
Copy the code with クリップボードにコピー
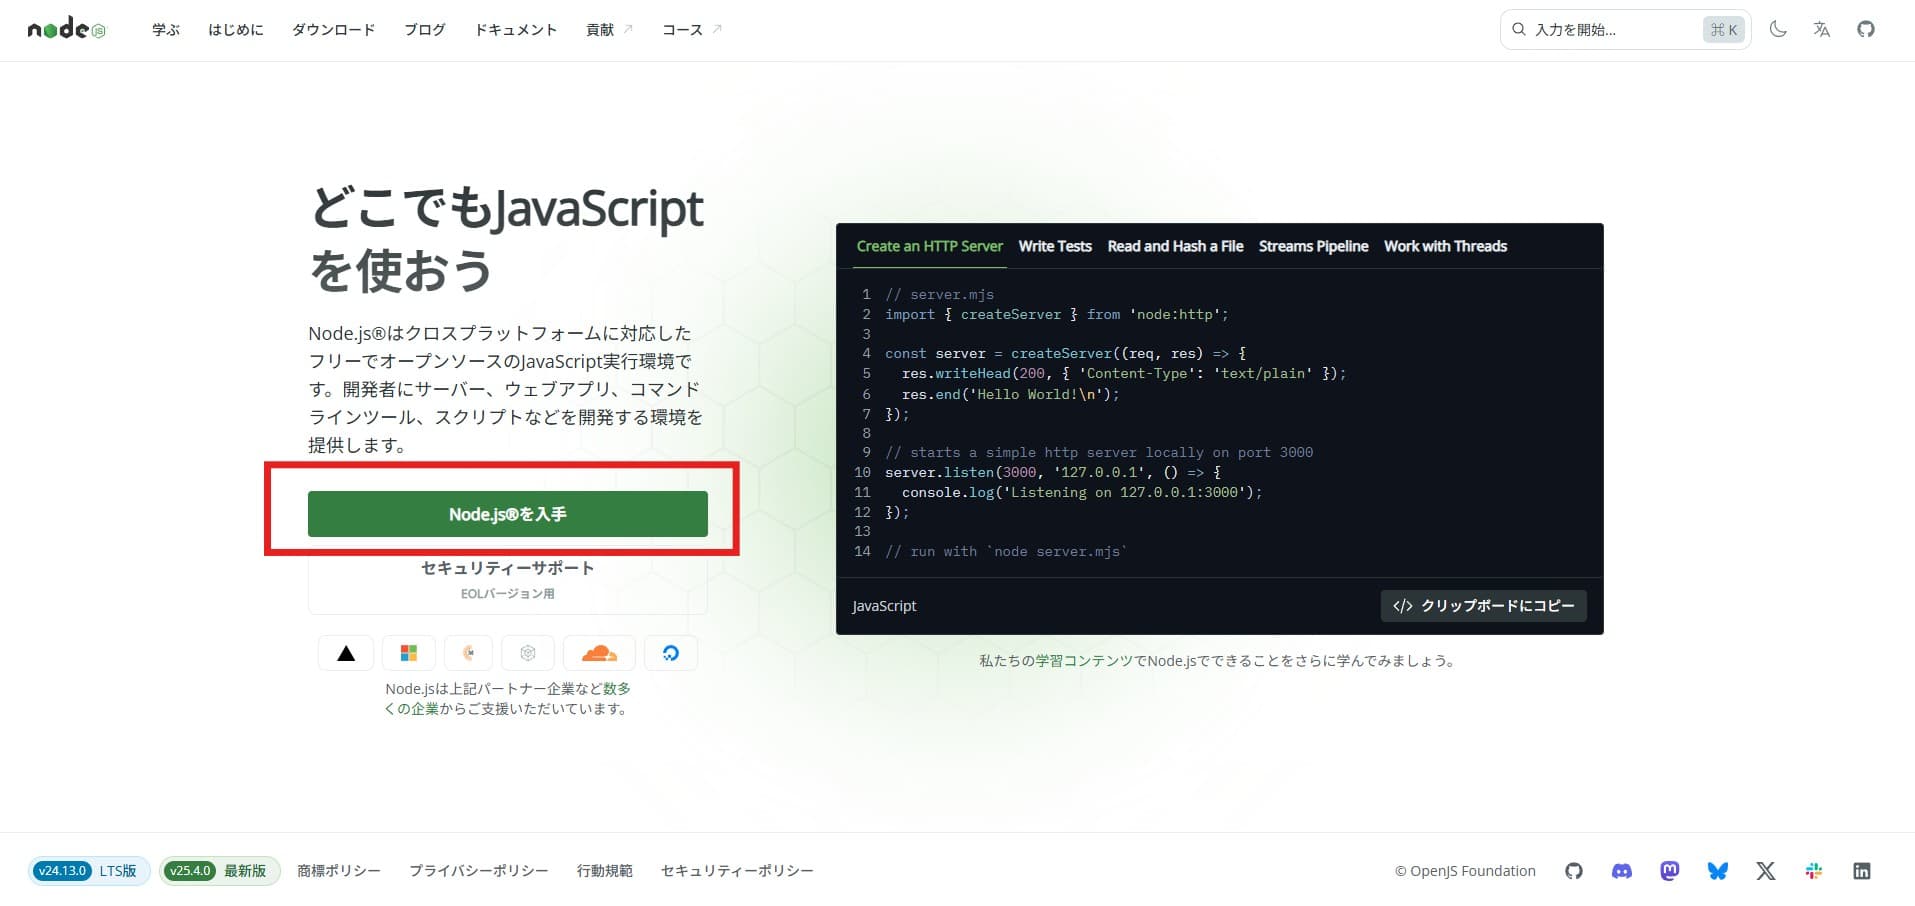click(1483, 605)
